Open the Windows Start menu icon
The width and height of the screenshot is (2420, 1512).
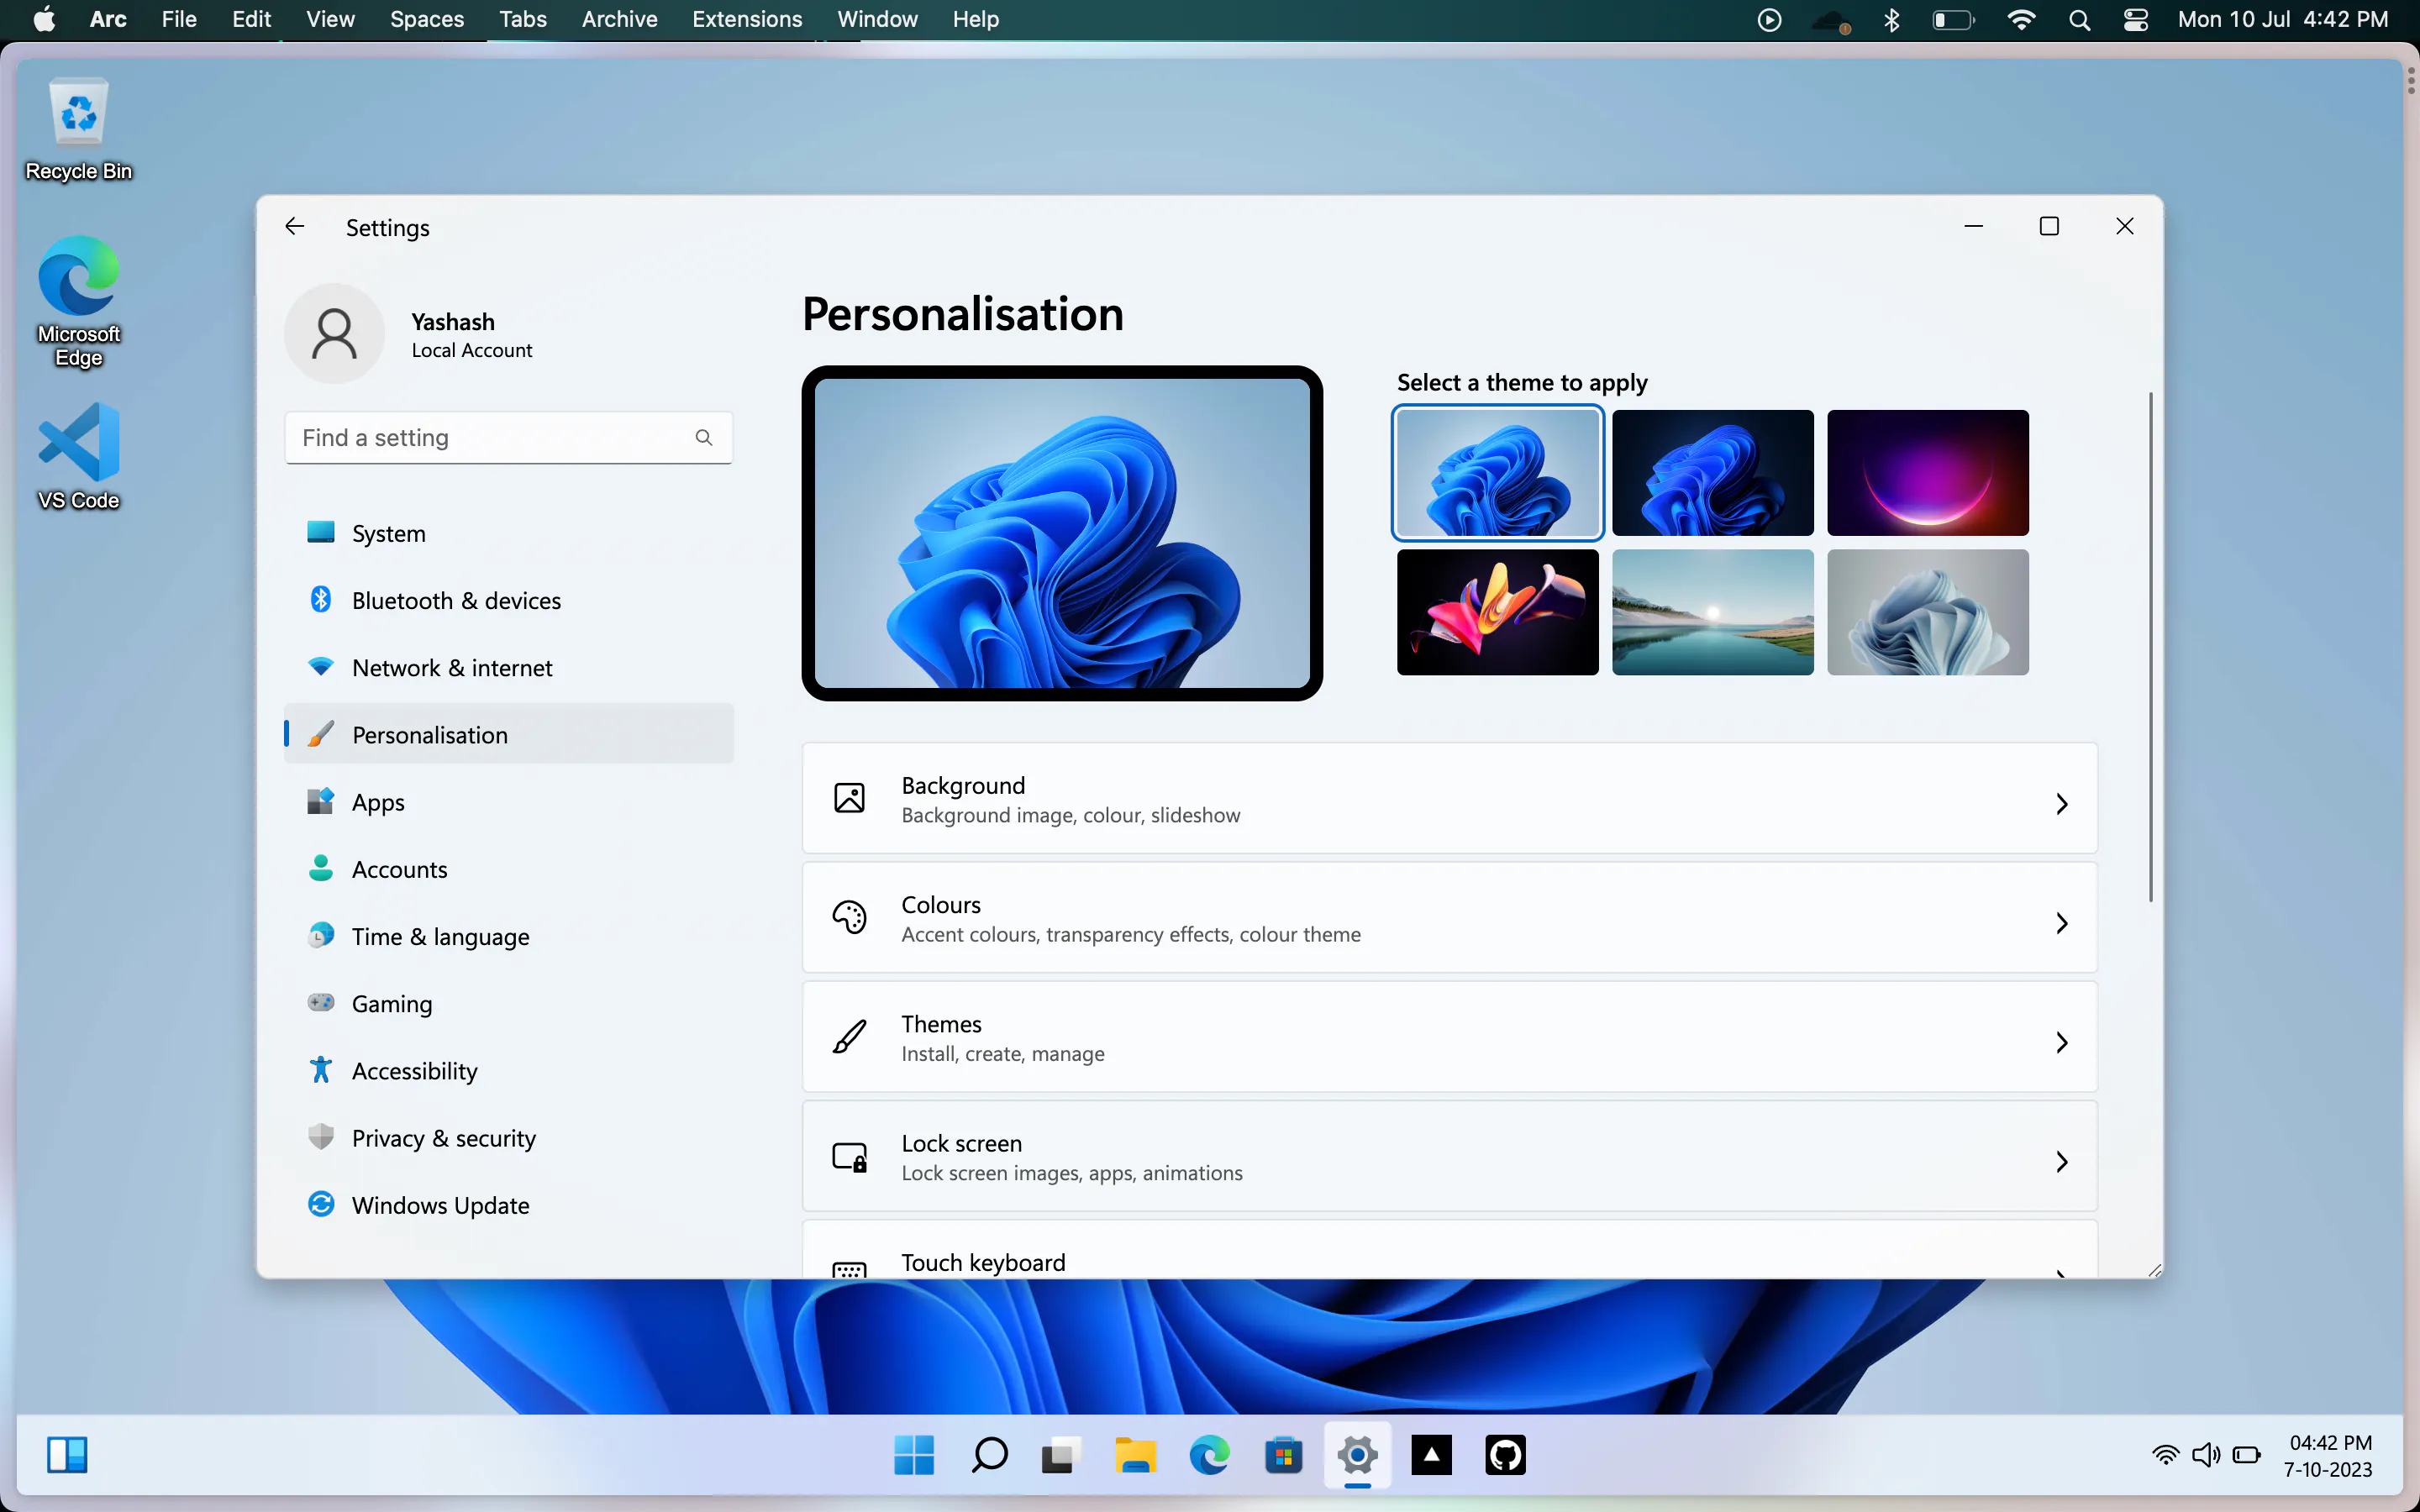(x=913, y=1455)
